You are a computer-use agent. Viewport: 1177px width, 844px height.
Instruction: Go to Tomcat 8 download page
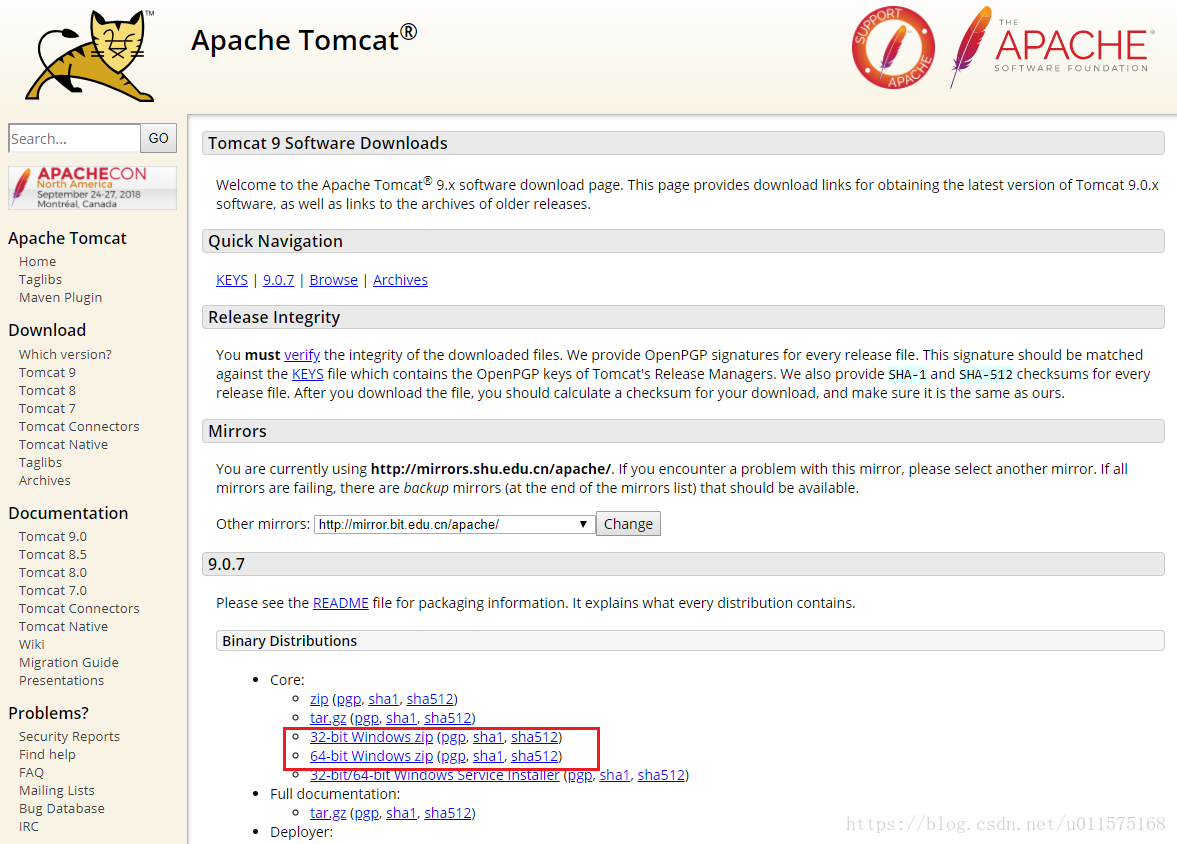pos(47,390)
